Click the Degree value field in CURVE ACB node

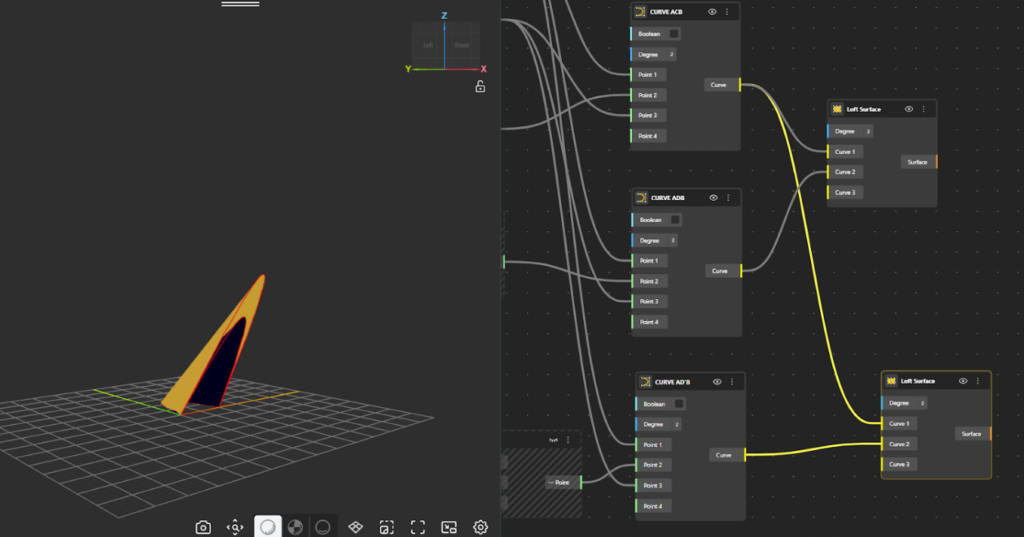point(671,54)
